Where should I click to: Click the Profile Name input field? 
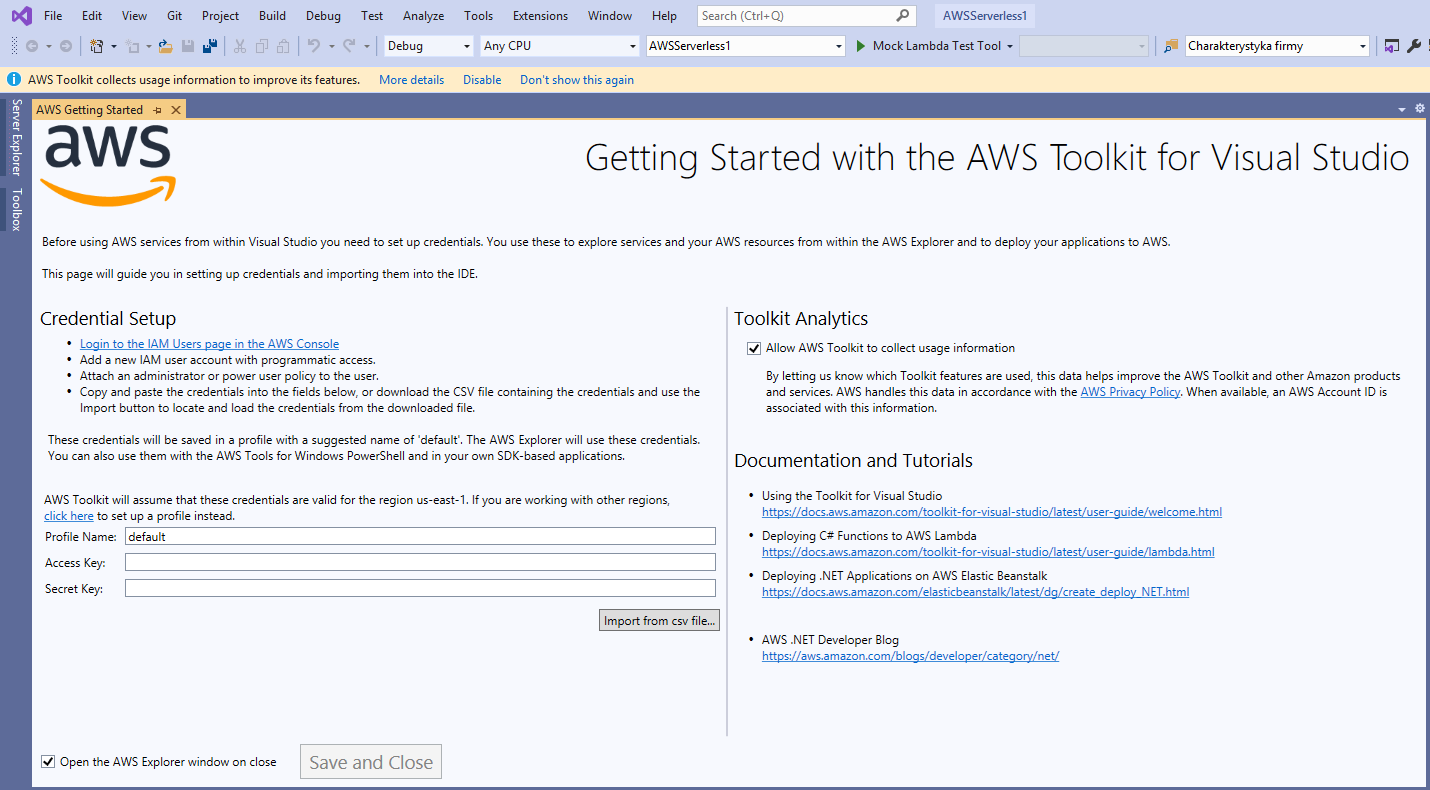420,536
